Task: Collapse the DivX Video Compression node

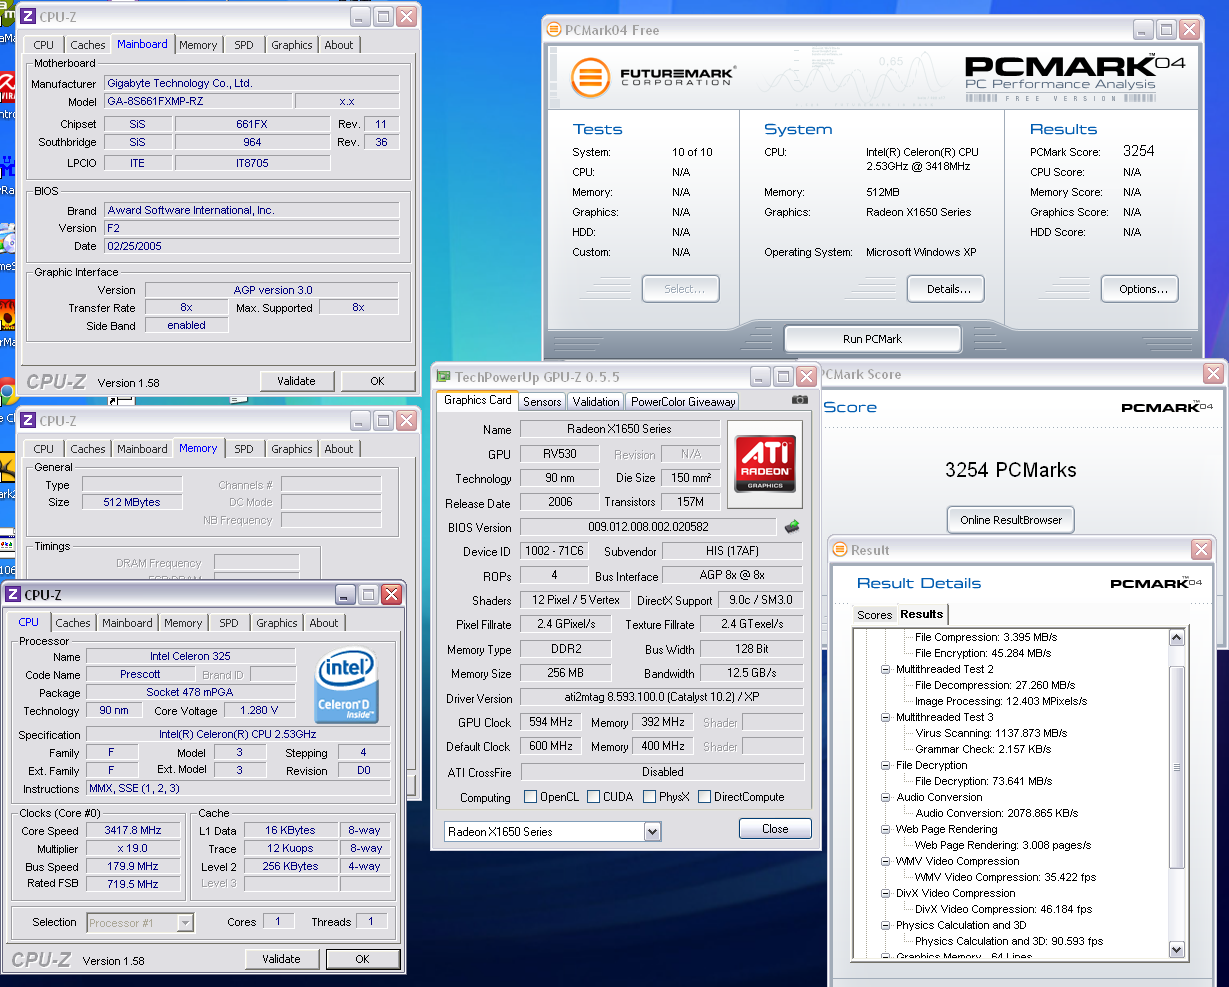Action: click(x=885, y=893)
